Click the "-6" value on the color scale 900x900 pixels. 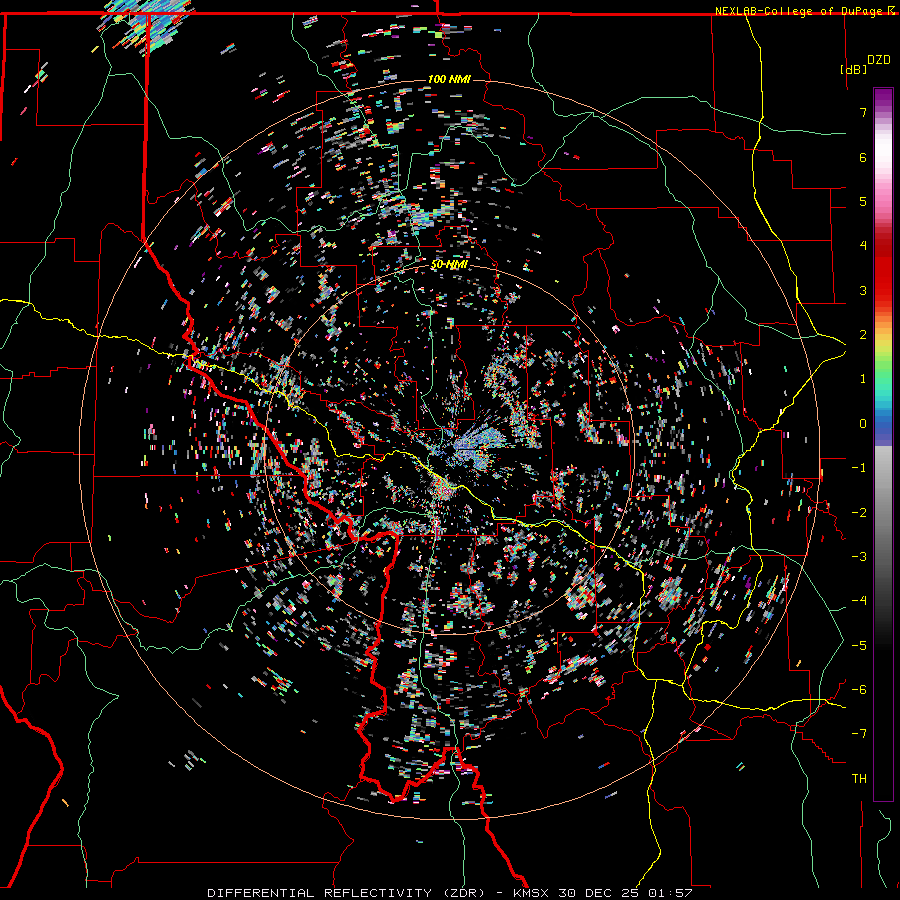pyautogui.click(x=859, y=690)
